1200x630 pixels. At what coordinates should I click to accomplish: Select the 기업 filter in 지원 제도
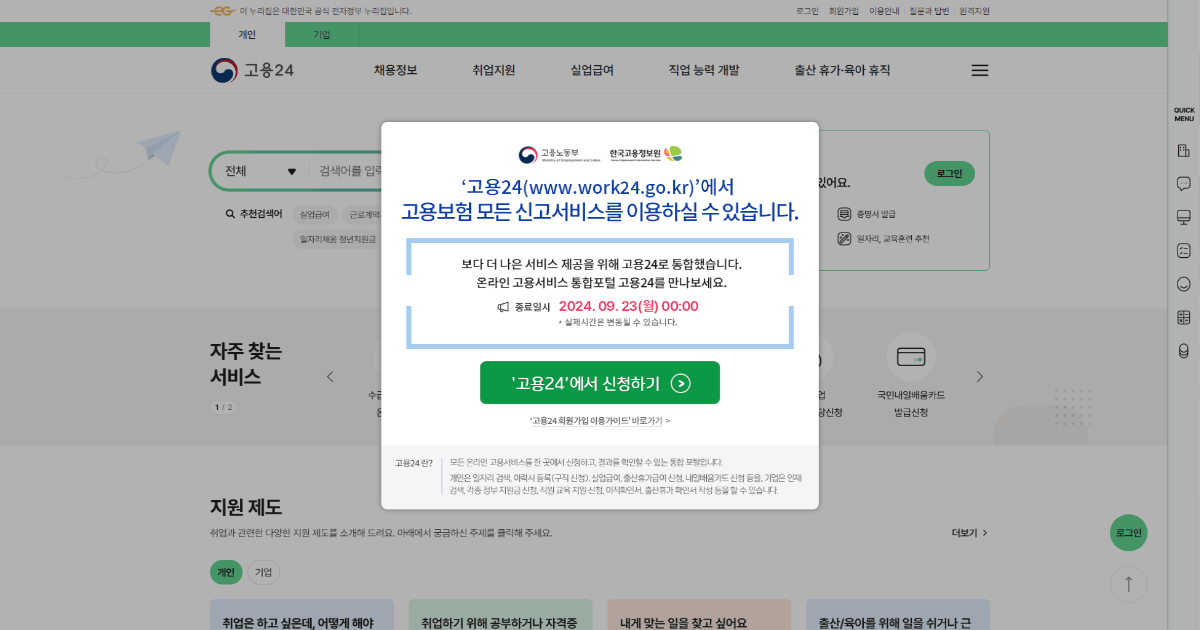tap(264, 573)
